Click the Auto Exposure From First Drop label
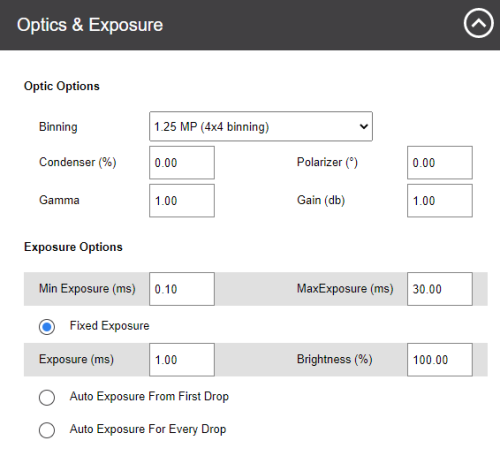 point(149,396)
